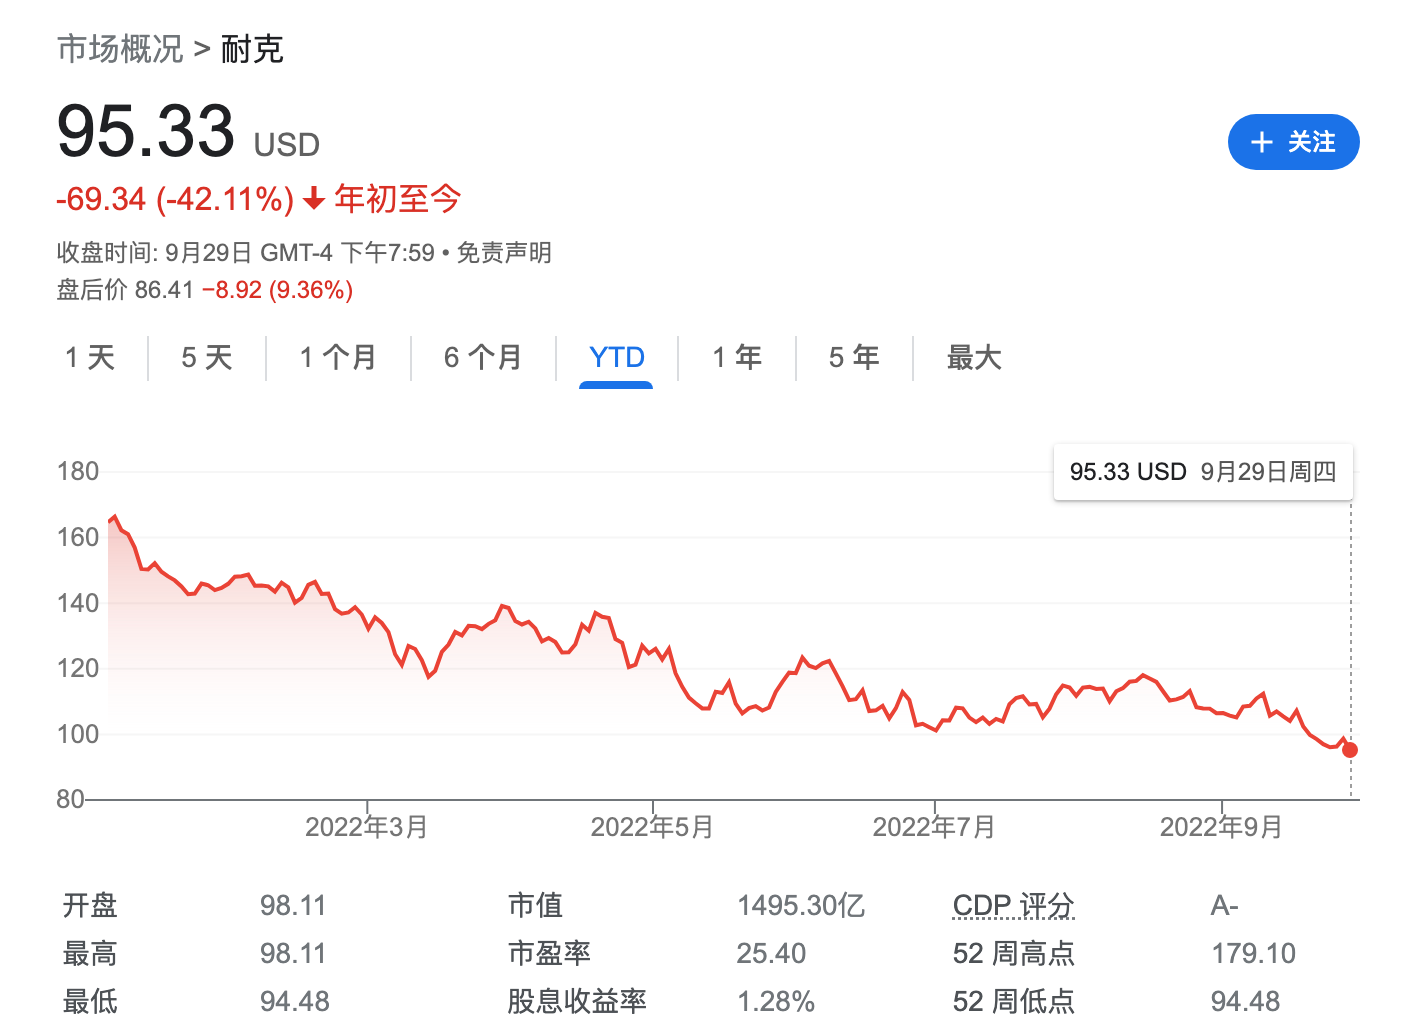This screenshot has width=1420, height=1032.
Task: Click the plus icon on the 关注 button
Action: click(1262, 142)
